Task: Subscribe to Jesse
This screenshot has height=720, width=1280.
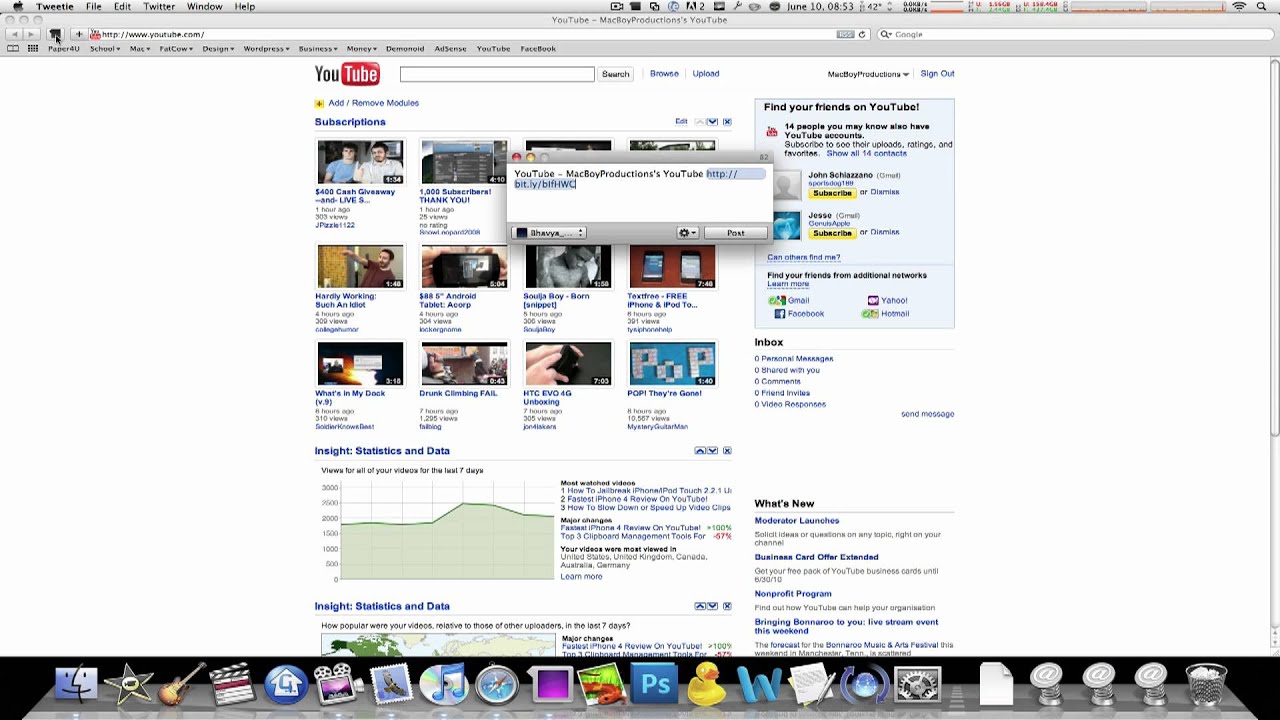Action: click(x=832, y=233)
